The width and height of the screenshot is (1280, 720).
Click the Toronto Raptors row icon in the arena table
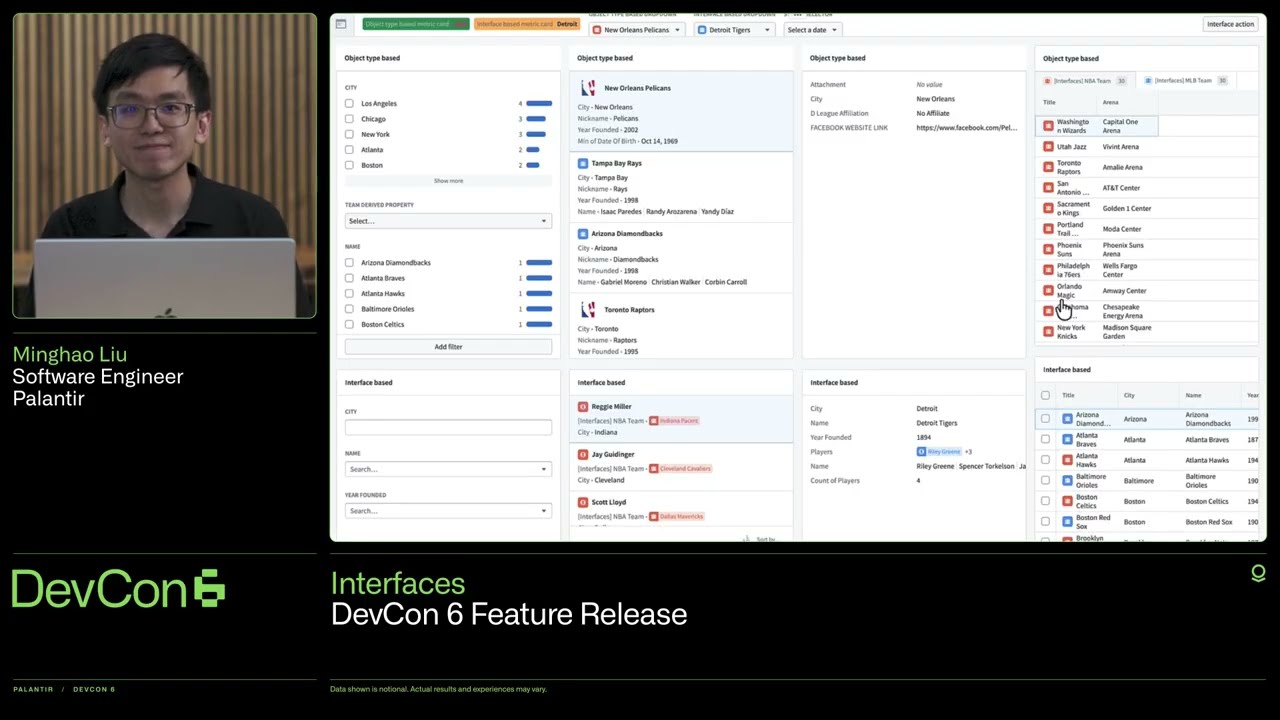coord(1048,167)
